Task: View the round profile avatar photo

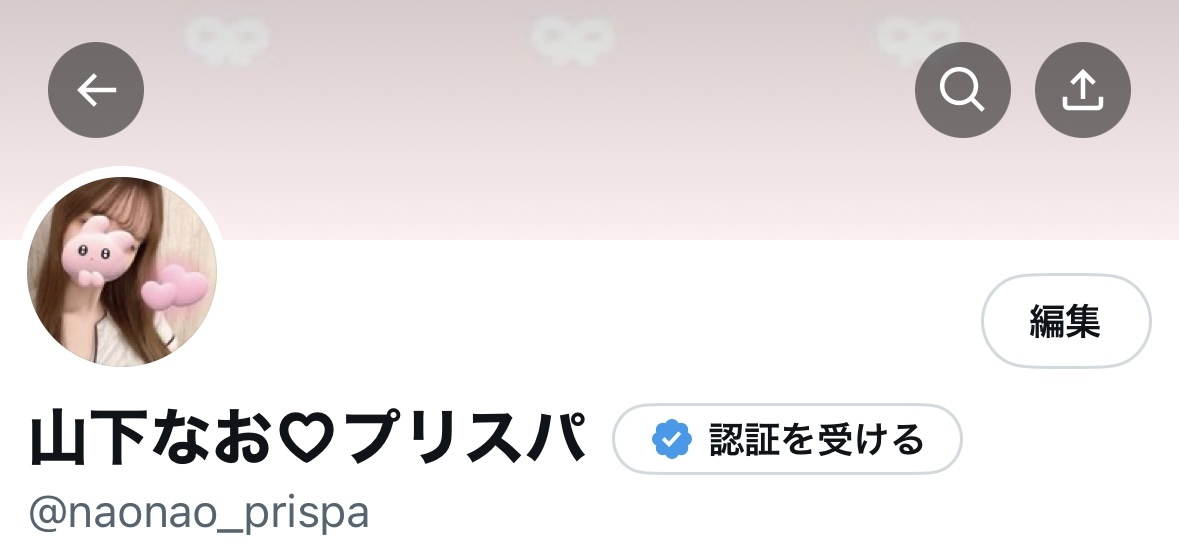Action: 122,272
